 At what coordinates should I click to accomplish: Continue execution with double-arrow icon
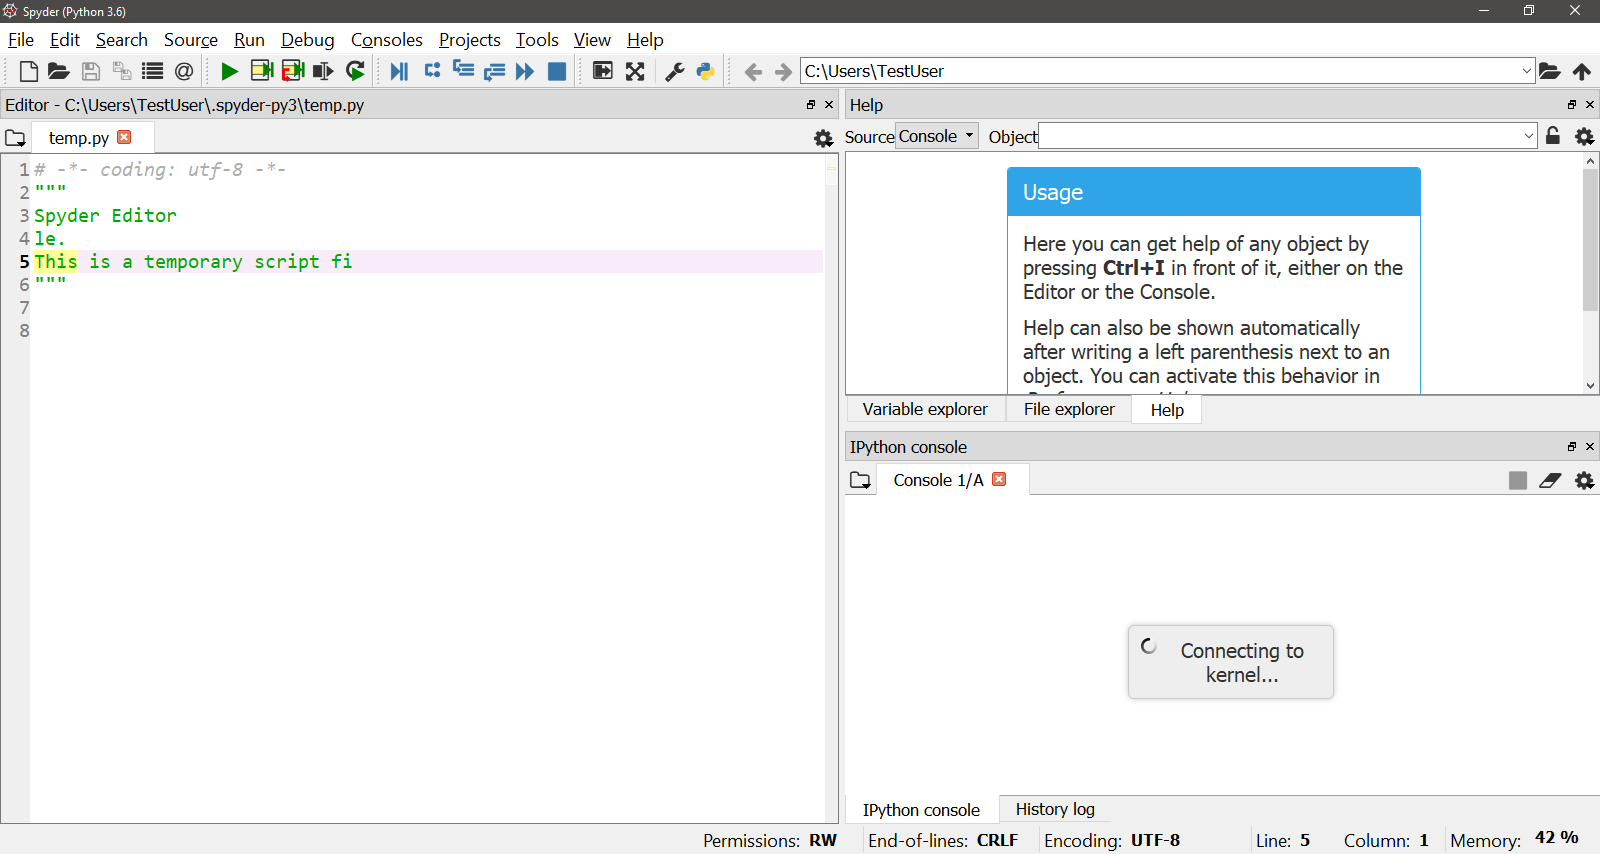click(x=525, y=71)
